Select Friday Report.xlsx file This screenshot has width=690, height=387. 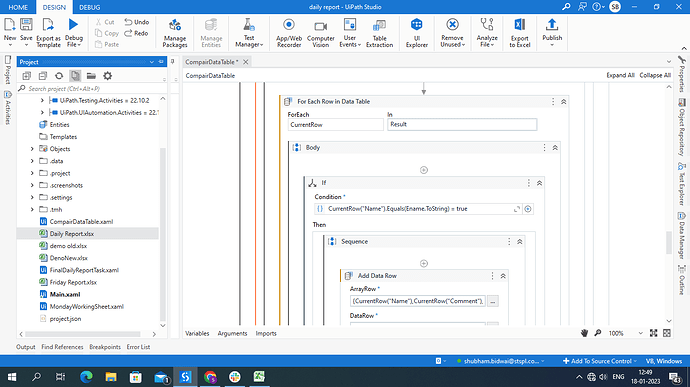tap(73, 282)
